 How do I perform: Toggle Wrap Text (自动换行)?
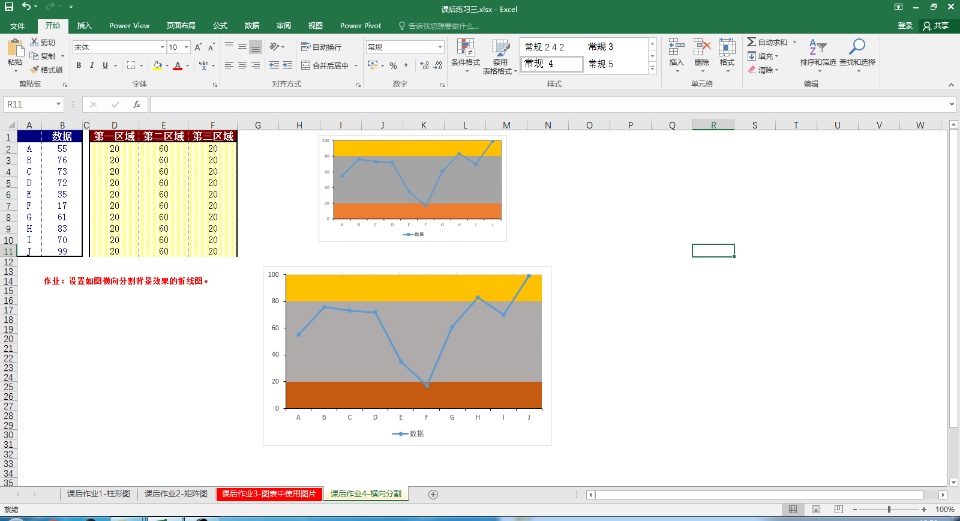pyautogui.click(x=320, y=47)
